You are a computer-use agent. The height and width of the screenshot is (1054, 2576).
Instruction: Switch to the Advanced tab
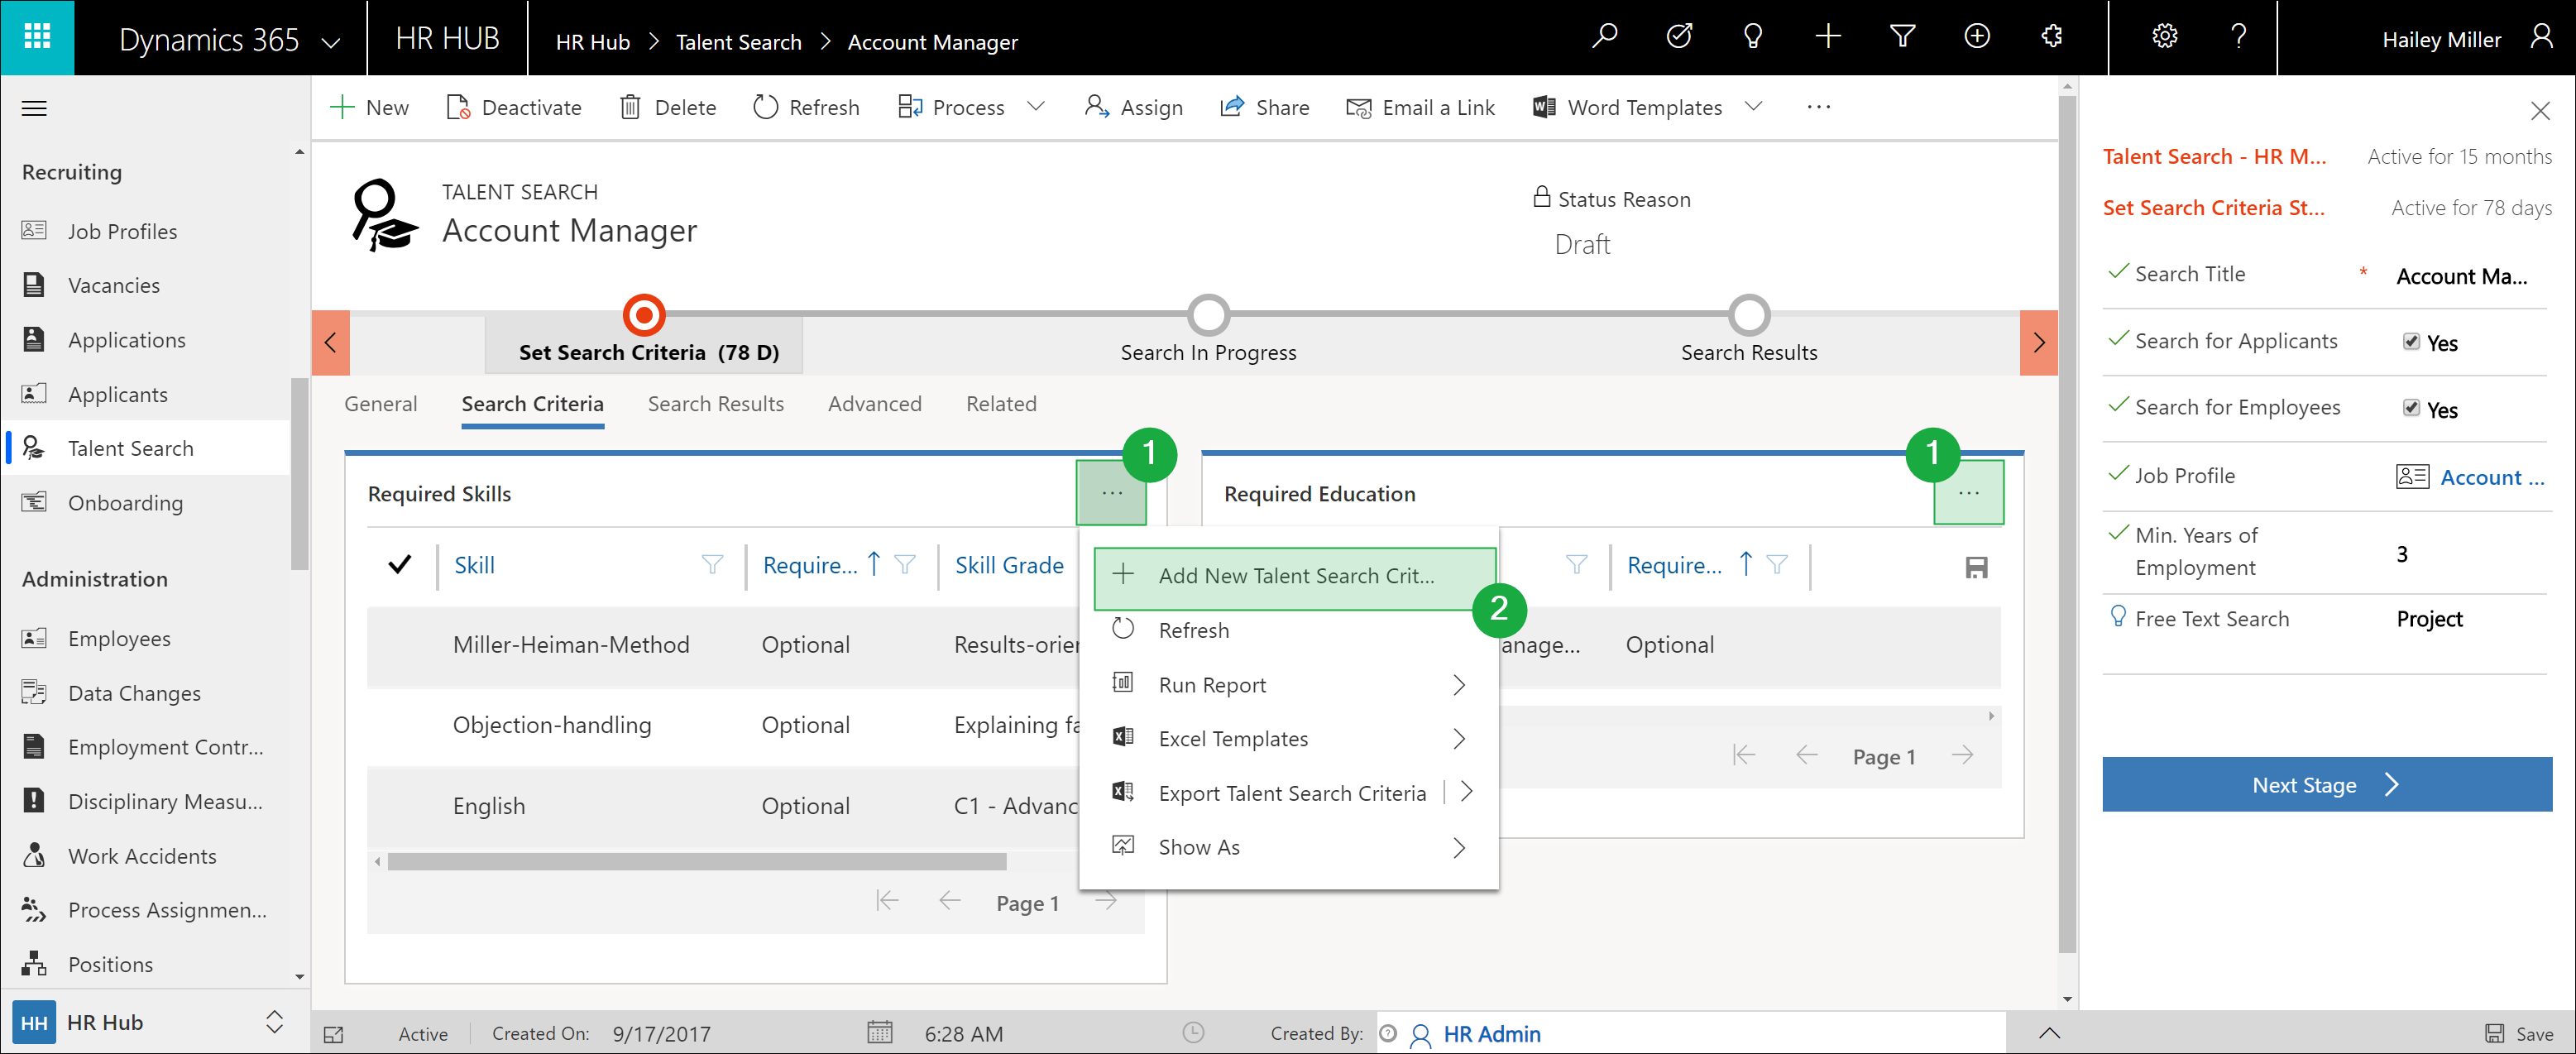point(874,404)
